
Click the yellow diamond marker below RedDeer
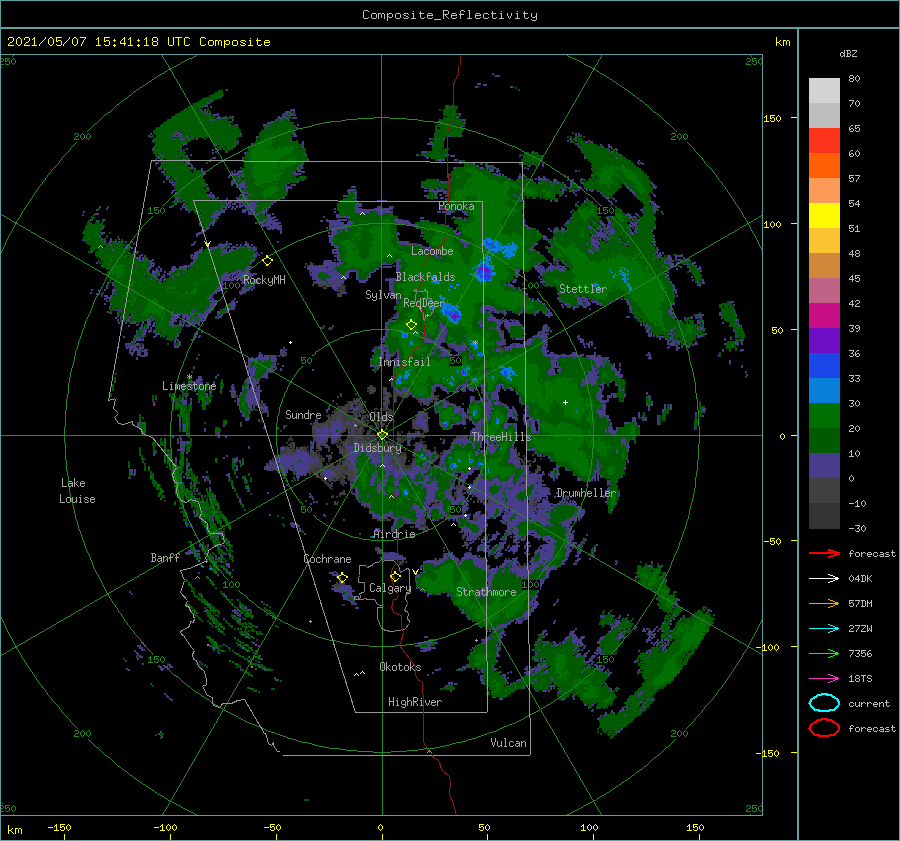tap(411, 325)
